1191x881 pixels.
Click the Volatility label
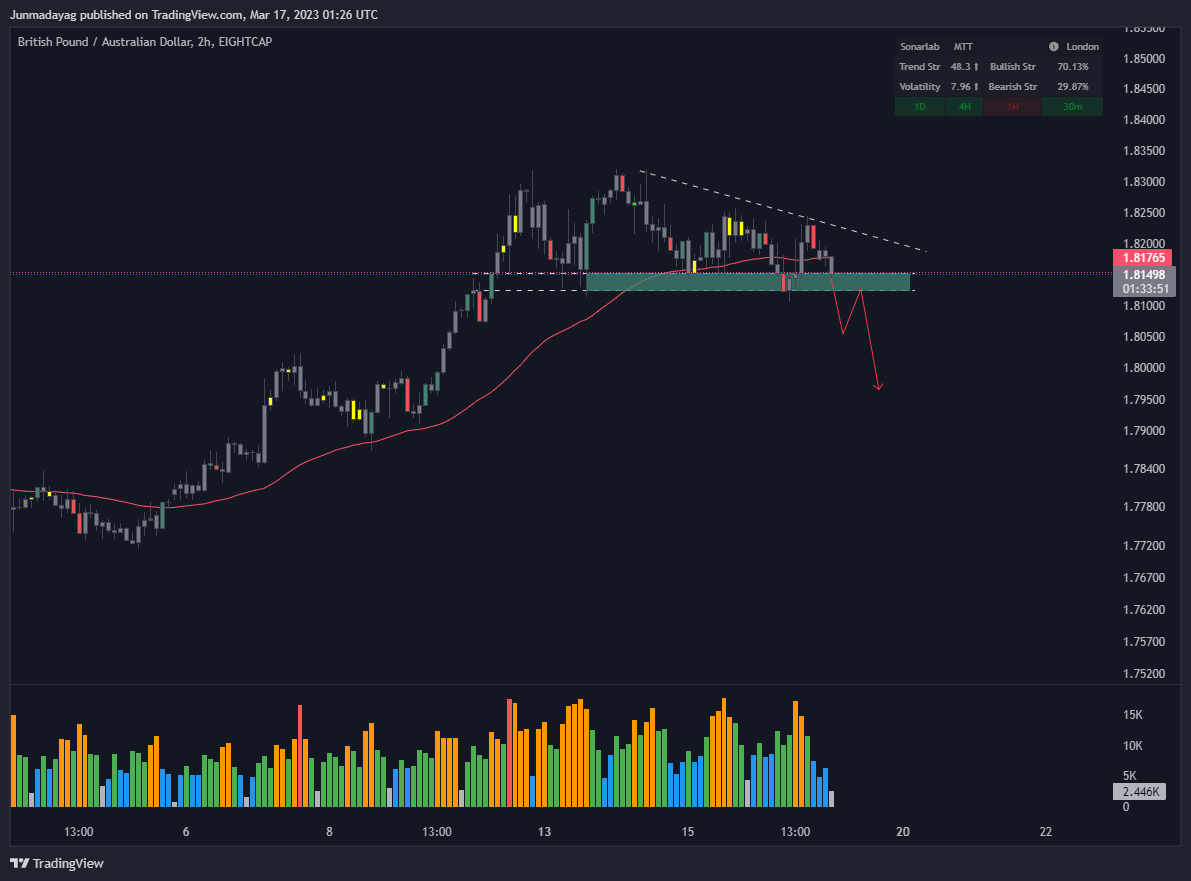[920, 87]
